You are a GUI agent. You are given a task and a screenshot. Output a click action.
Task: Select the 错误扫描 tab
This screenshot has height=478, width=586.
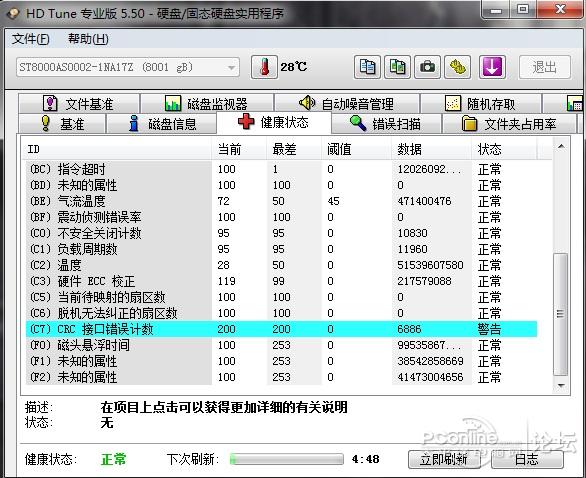[386, 124]
